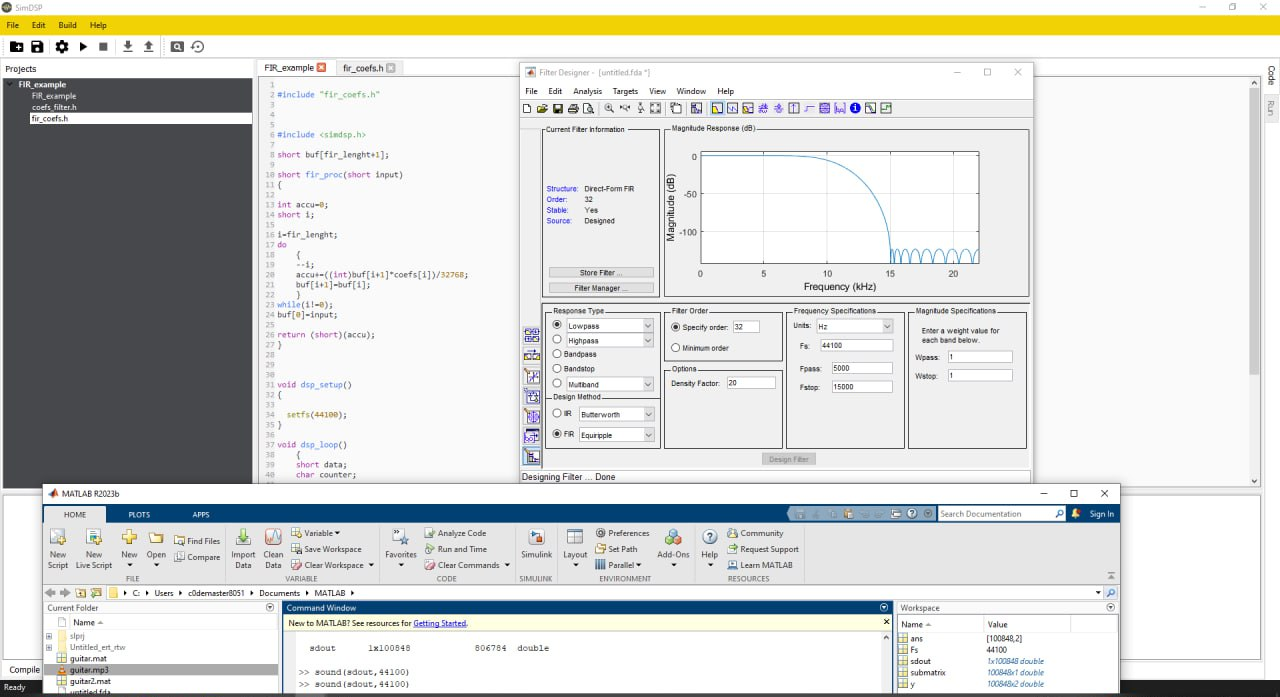Image resolution: width=1280 pixels, height=697 pixels.
Task: Click the SimDSP download arrow icon
Action: point(128,47)
